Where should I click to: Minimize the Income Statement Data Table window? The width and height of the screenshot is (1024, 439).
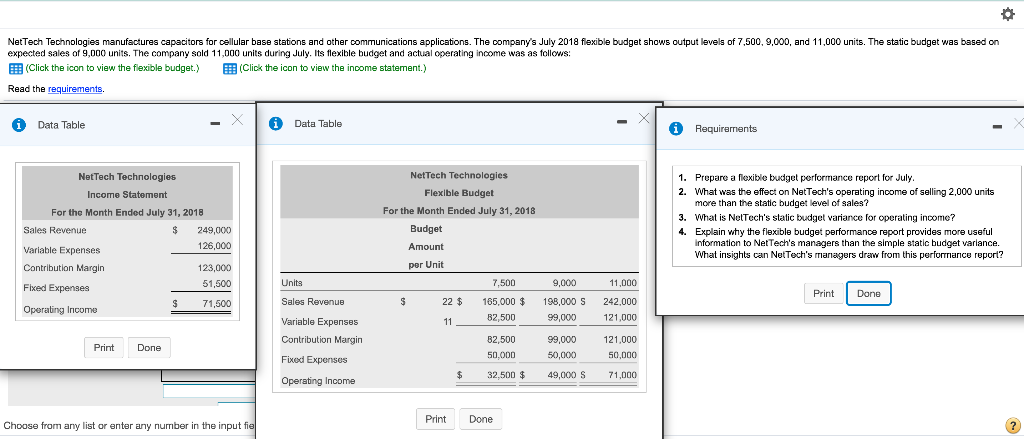215,123
